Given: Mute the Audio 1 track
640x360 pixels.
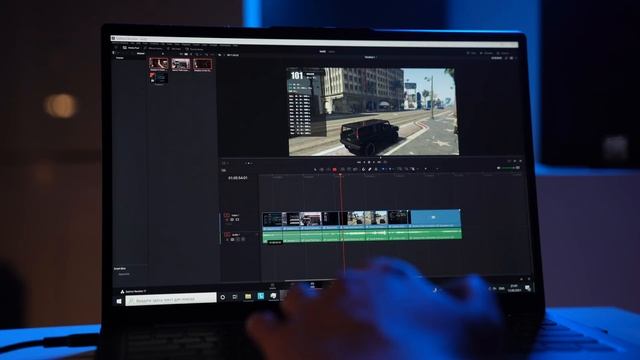Looking at the screenshot, I should click(243, 240).
